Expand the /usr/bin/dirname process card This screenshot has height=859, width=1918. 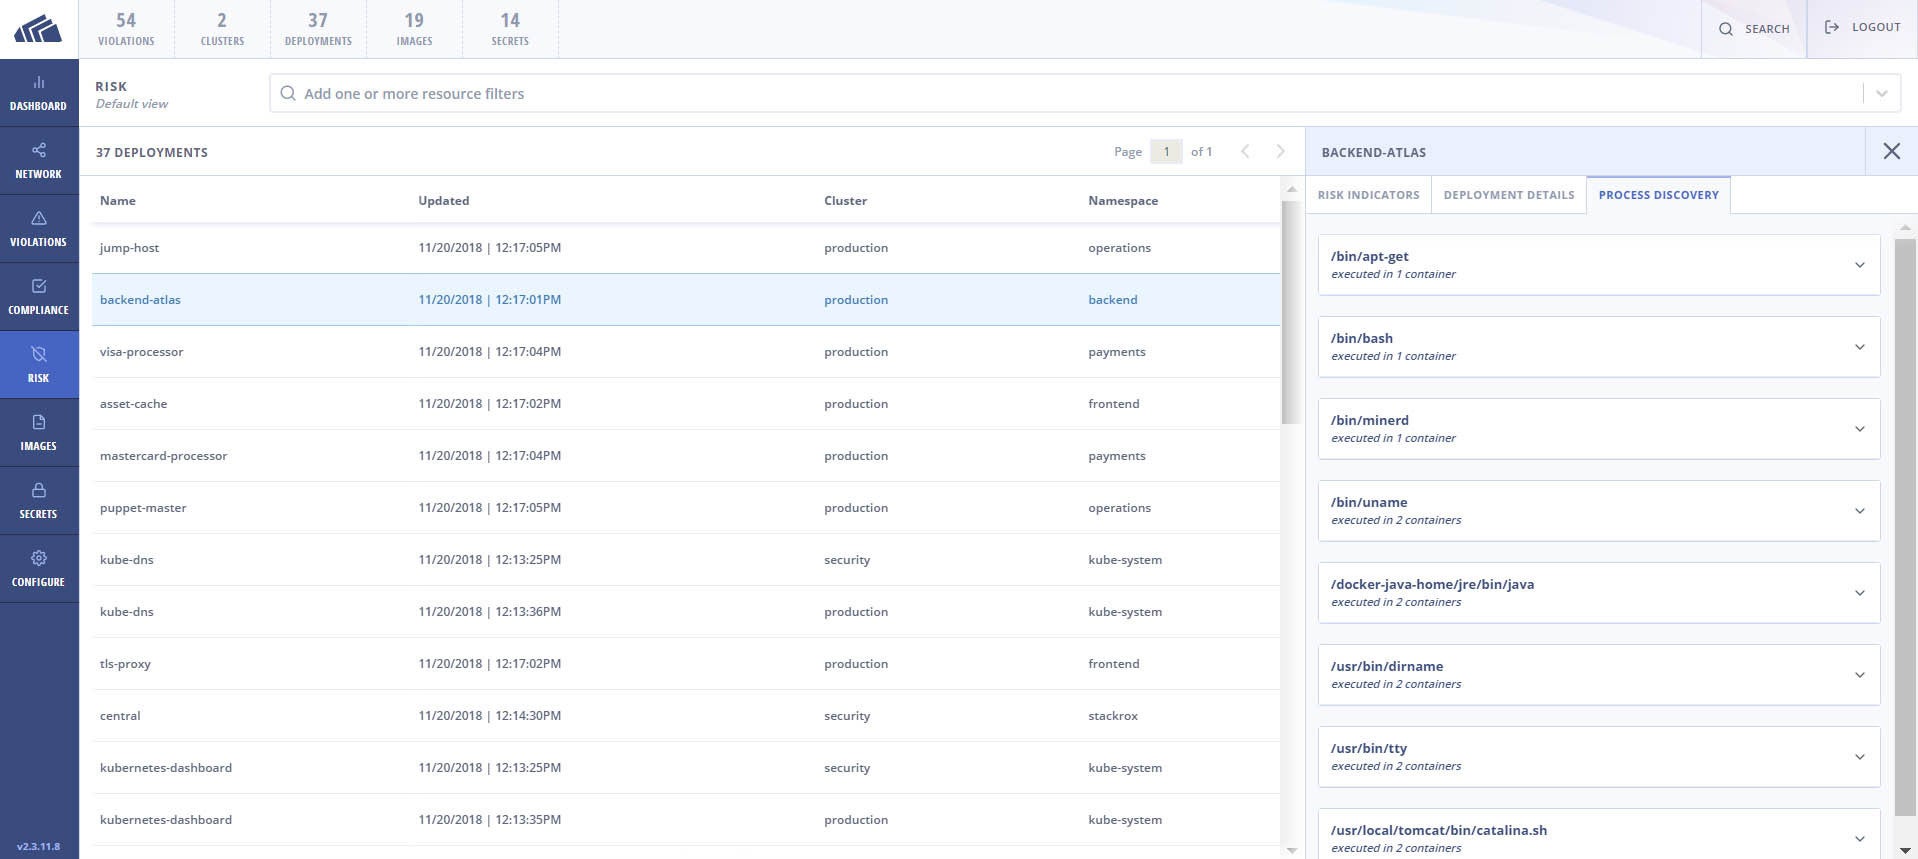click(x=1599, y=675)
